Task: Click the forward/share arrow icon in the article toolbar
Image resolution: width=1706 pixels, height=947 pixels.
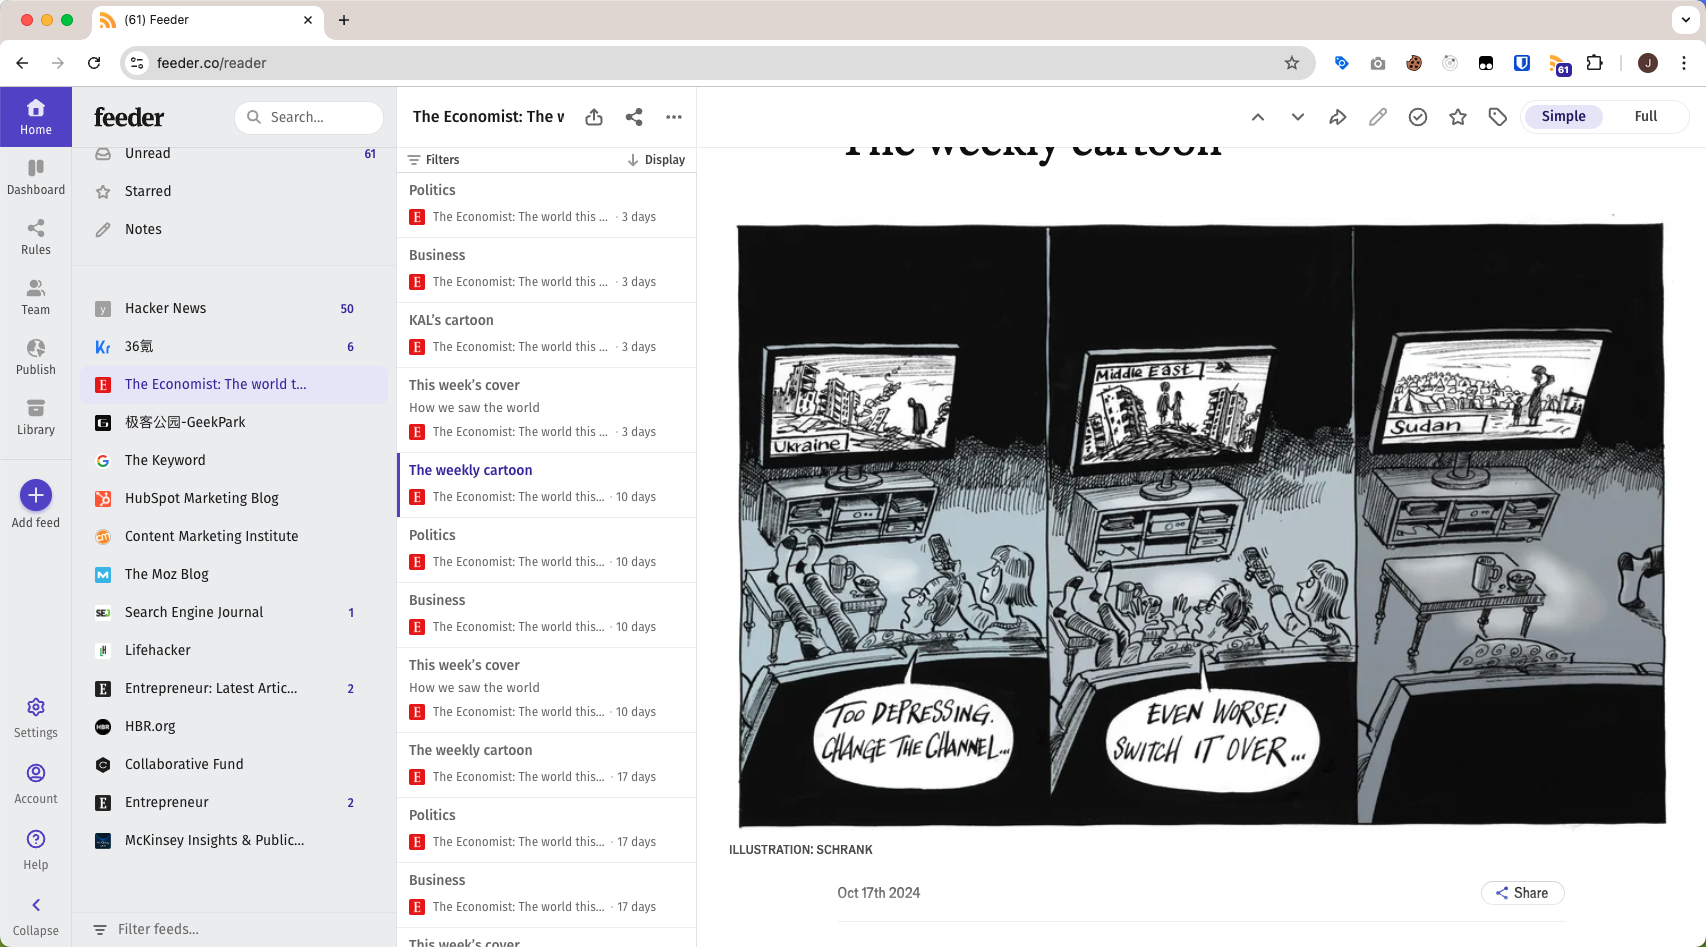Action: click(1338, 117)
